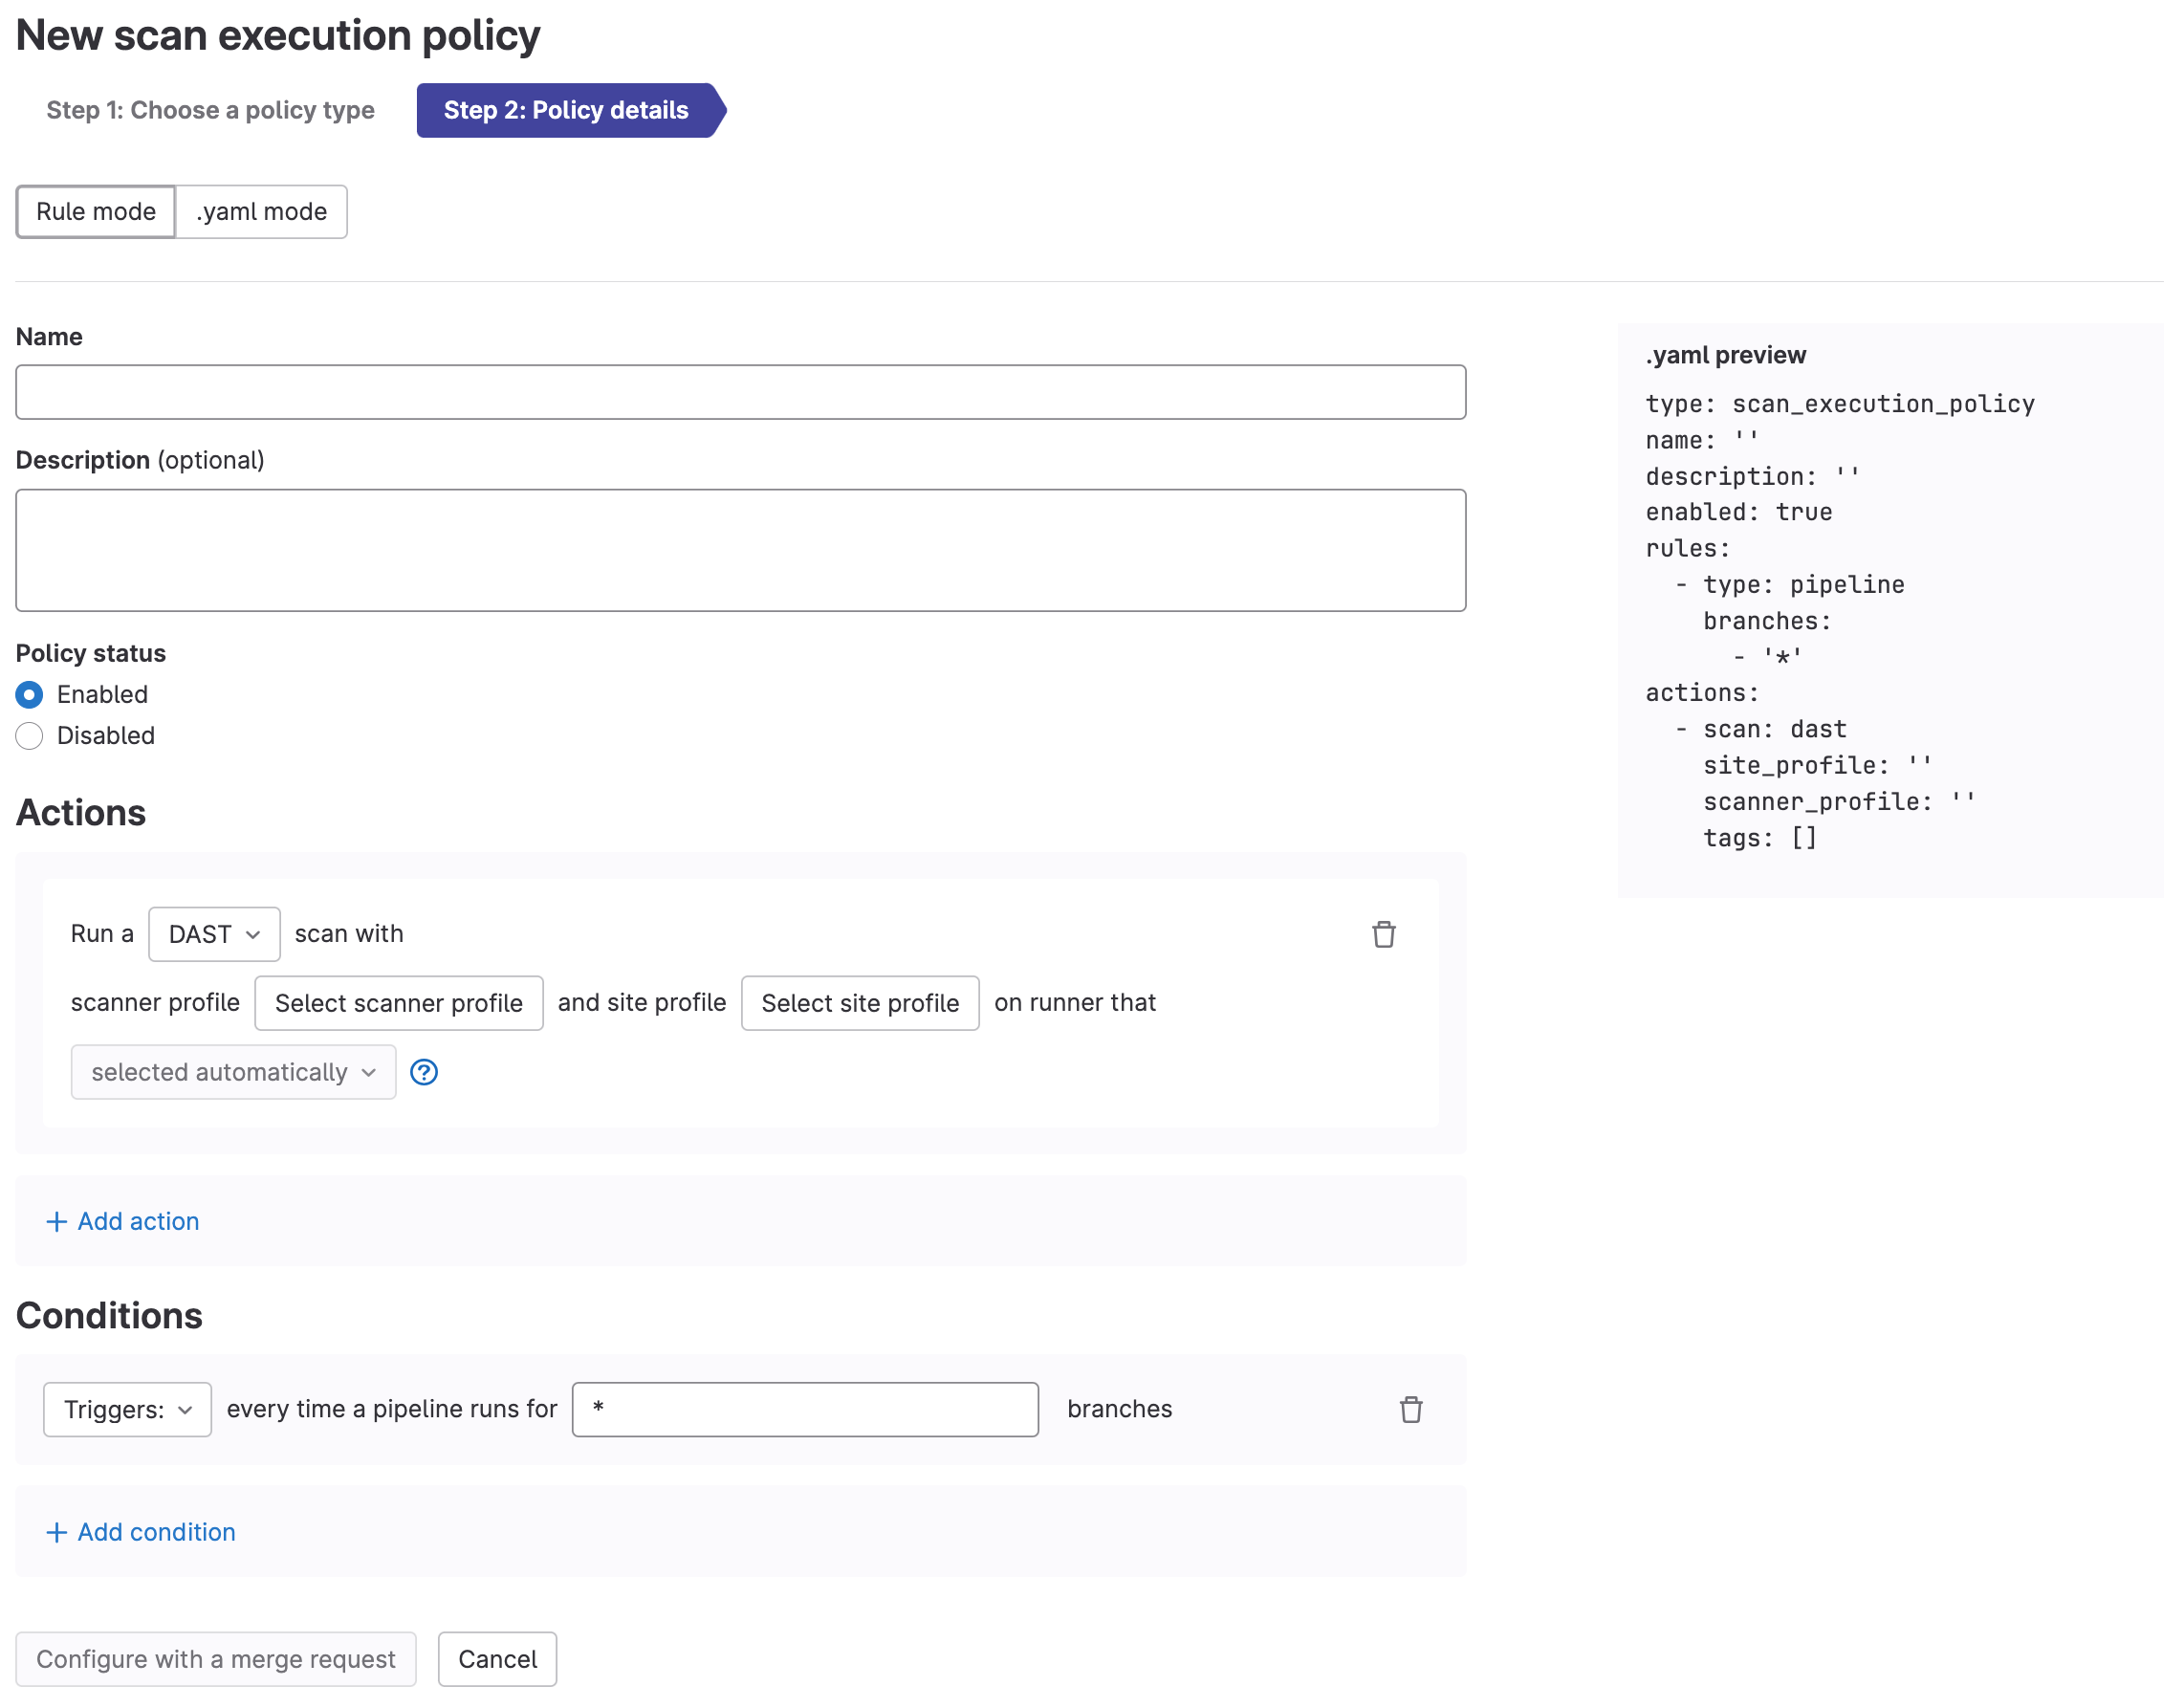Click Select site profile button
2184x1708 pixels.
(x=859, y=1003)
